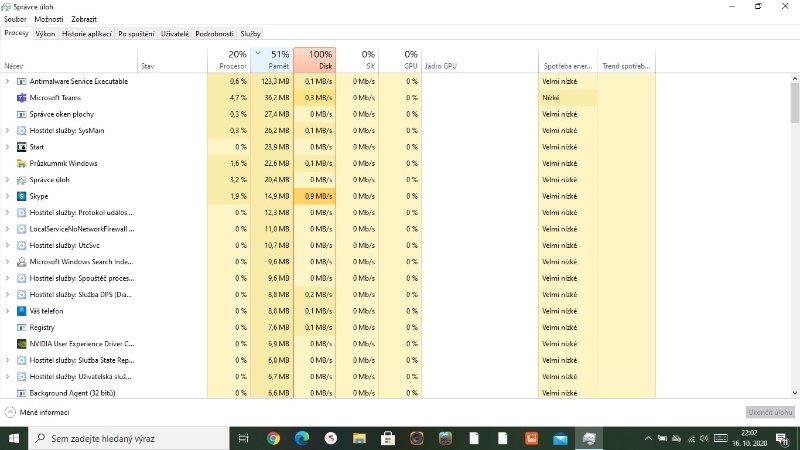Expand Hostitel služby: Služba DPS row
This screenshot has height=450, width=800.
coord(8,294)
